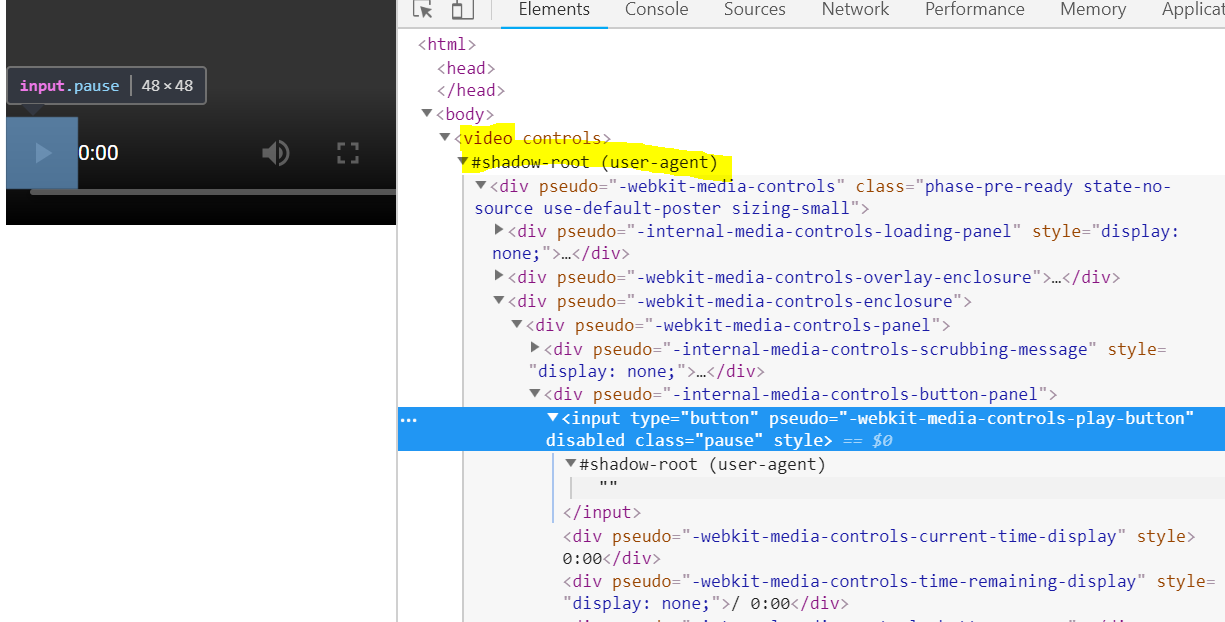The image size is (1225, 622).
Task: Click the play button on the video
Action: tap(41, 151)
